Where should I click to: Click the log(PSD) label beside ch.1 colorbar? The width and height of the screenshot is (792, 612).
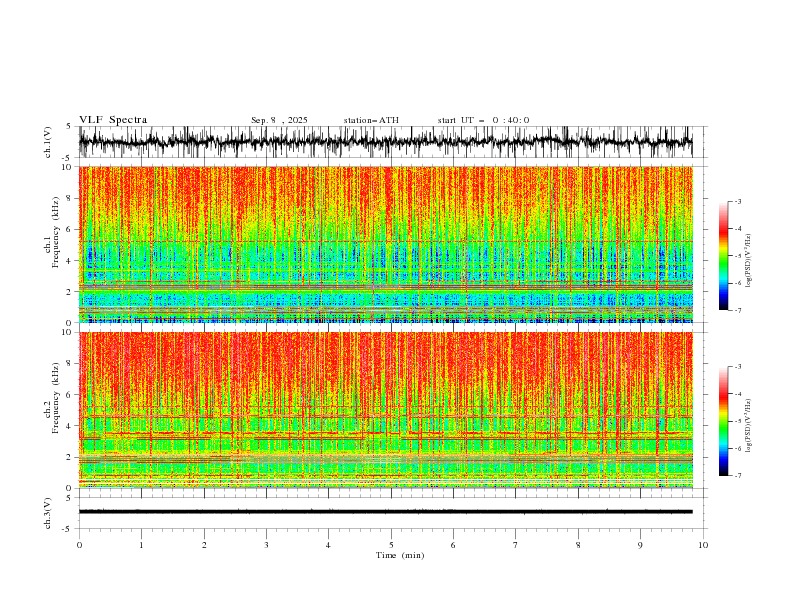[749, 261]
